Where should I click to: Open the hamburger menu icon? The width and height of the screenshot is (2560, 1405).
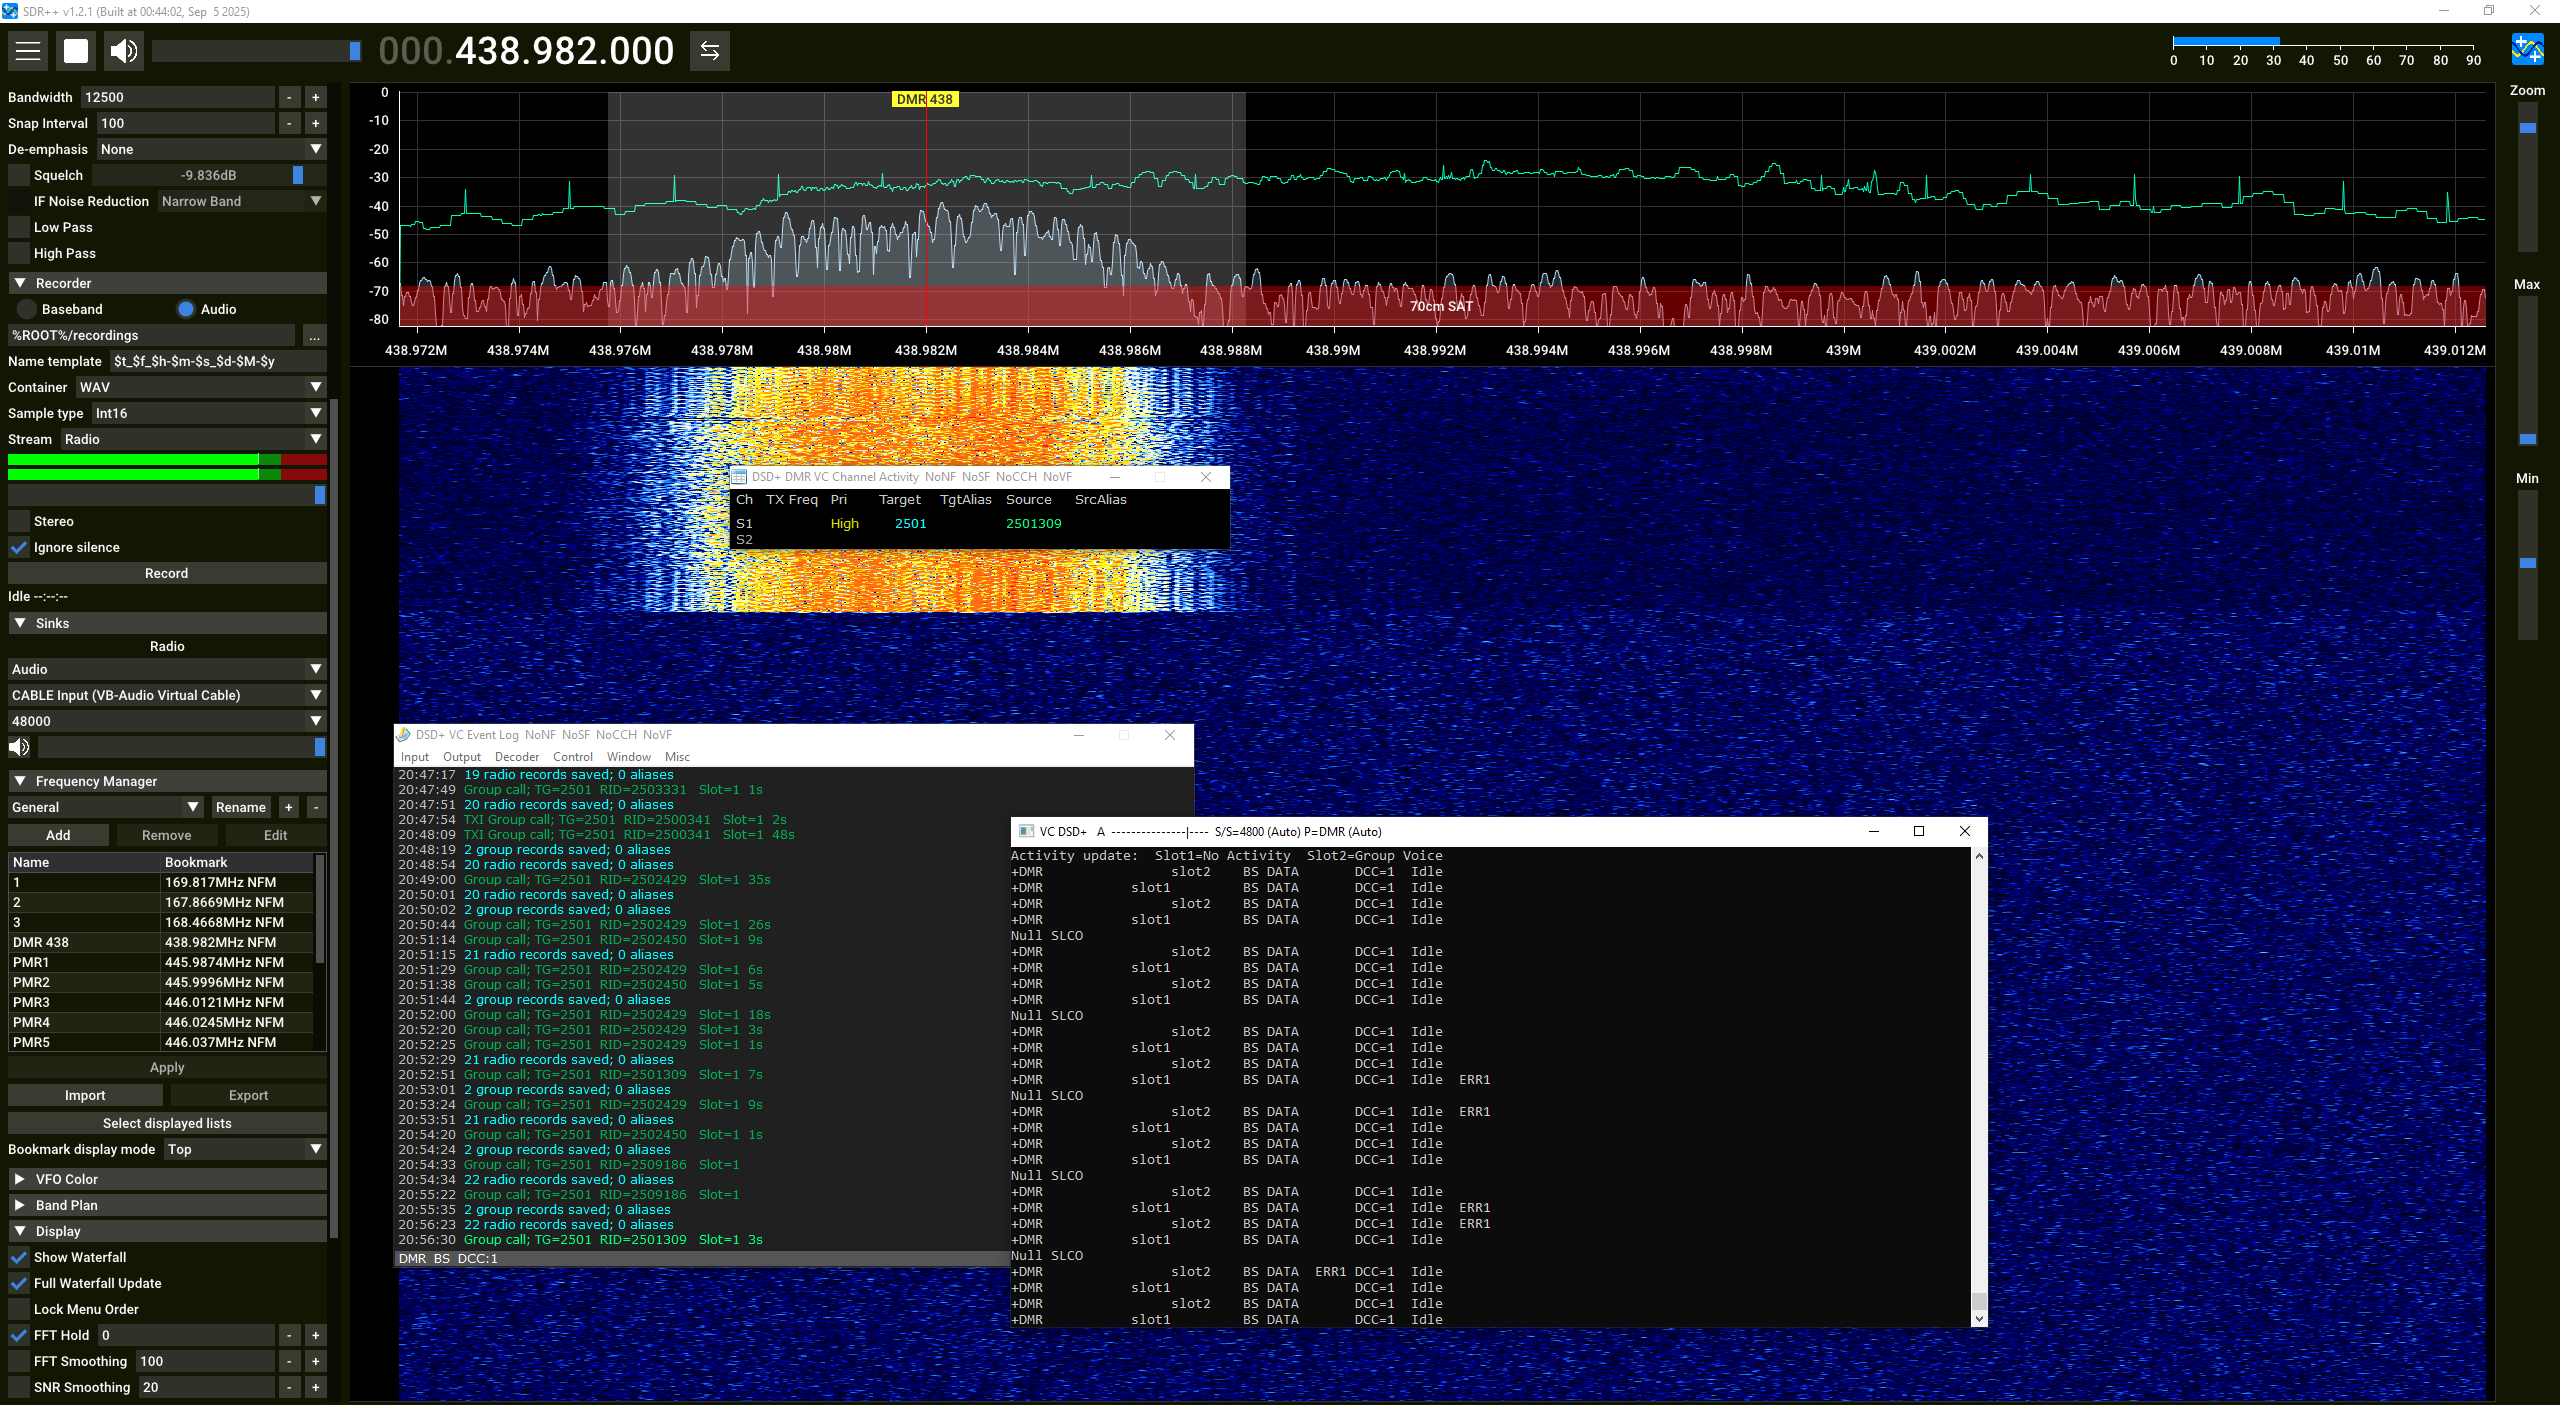point(28,51)
